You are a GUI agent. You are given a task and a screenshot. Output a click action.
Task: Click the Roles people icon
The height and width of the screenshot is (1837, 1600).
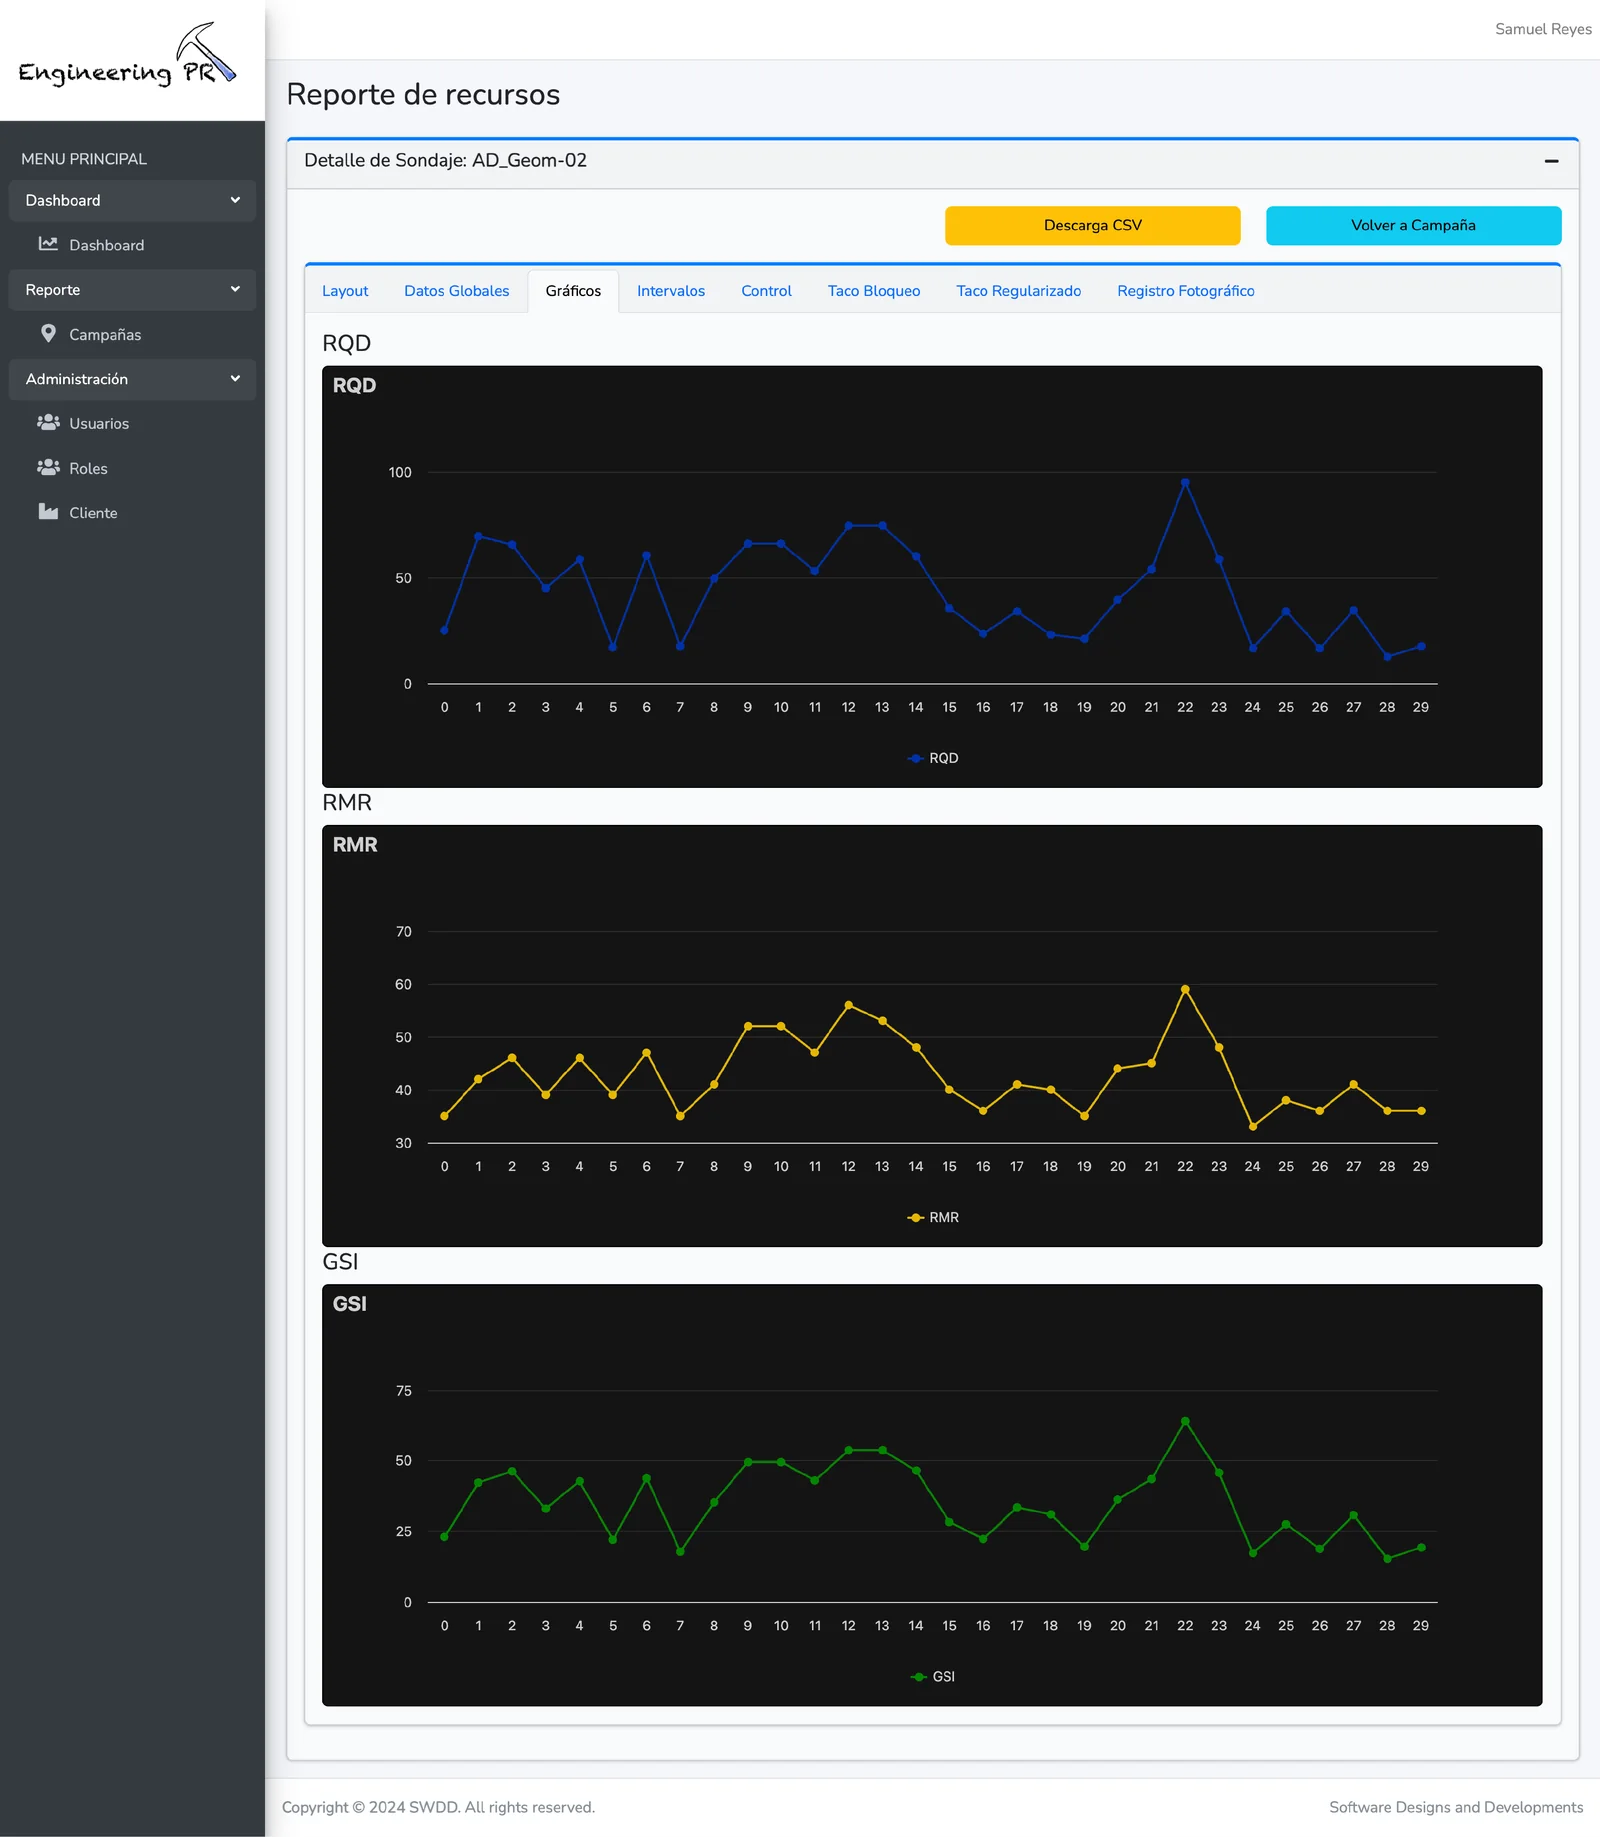(48, 467)
